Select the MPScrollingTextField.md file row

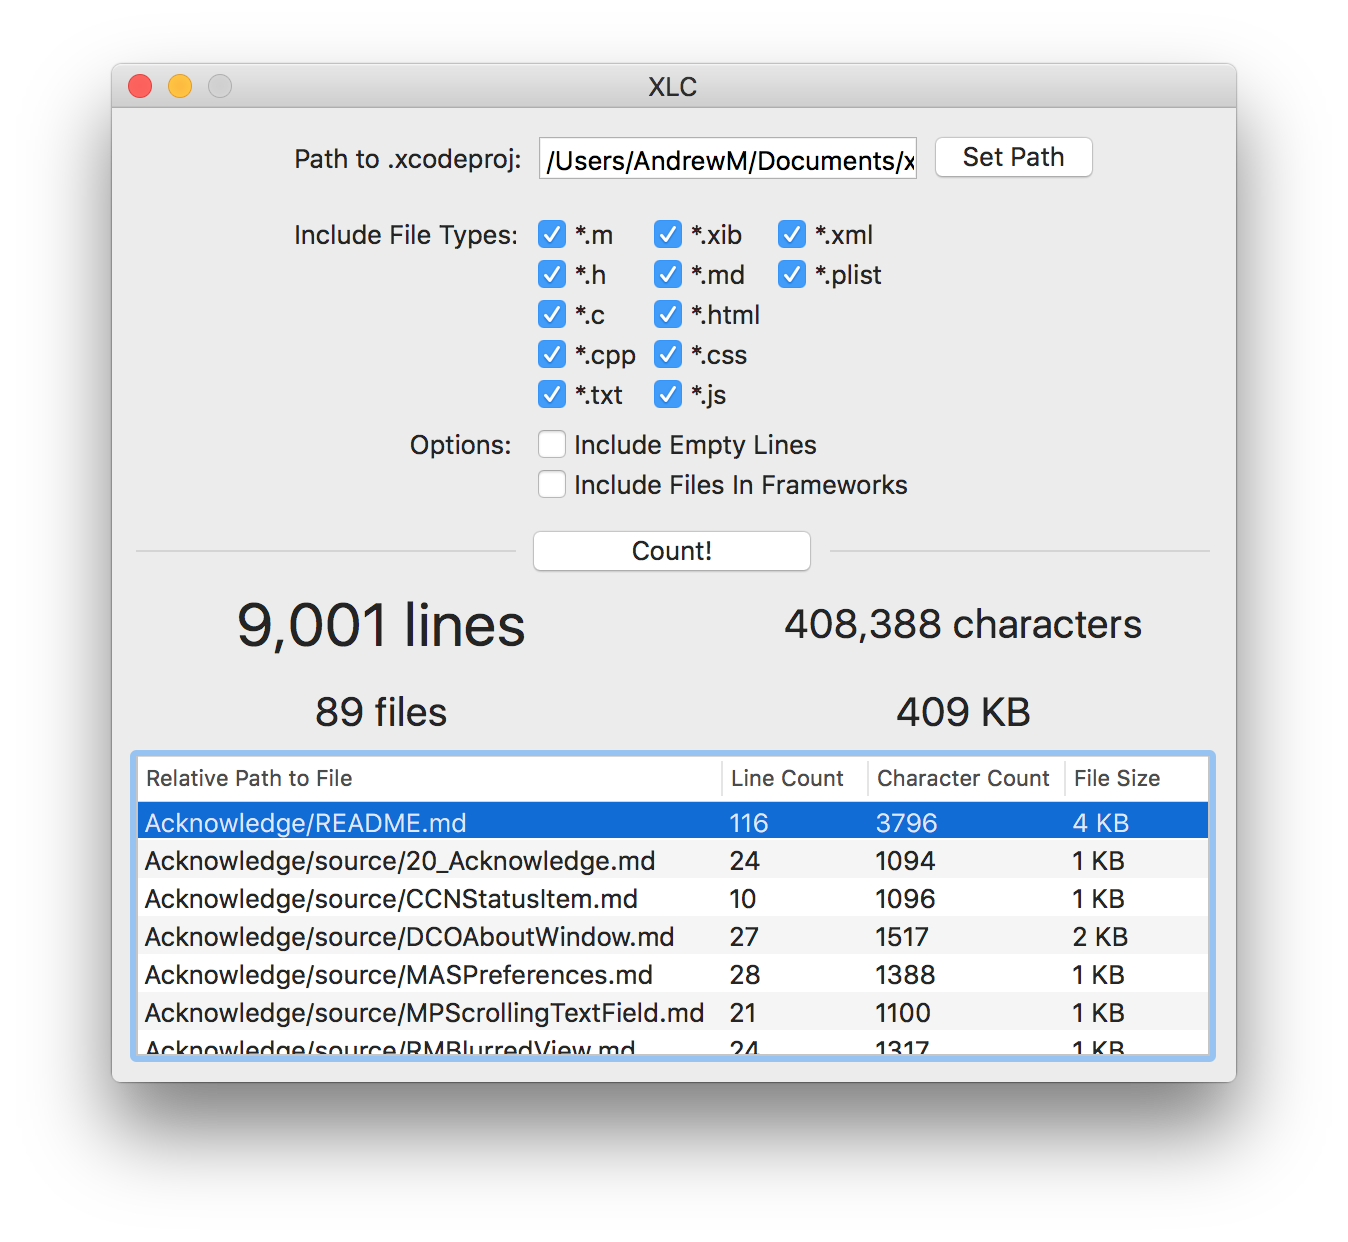[673, 1013]
